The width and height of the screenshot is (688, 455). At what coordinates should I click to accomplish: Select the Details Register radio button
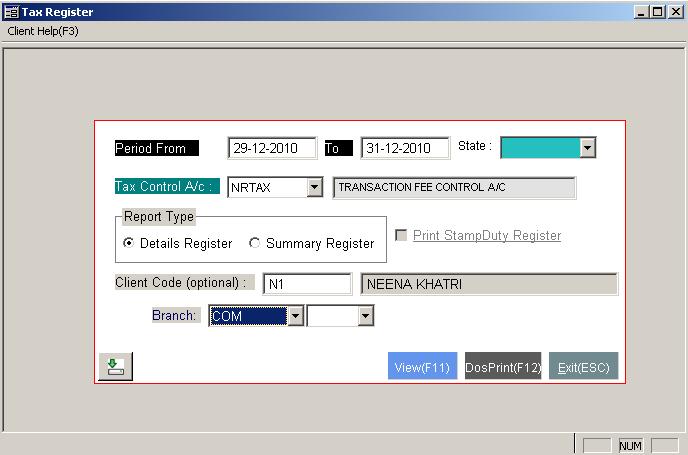[128, 243]
